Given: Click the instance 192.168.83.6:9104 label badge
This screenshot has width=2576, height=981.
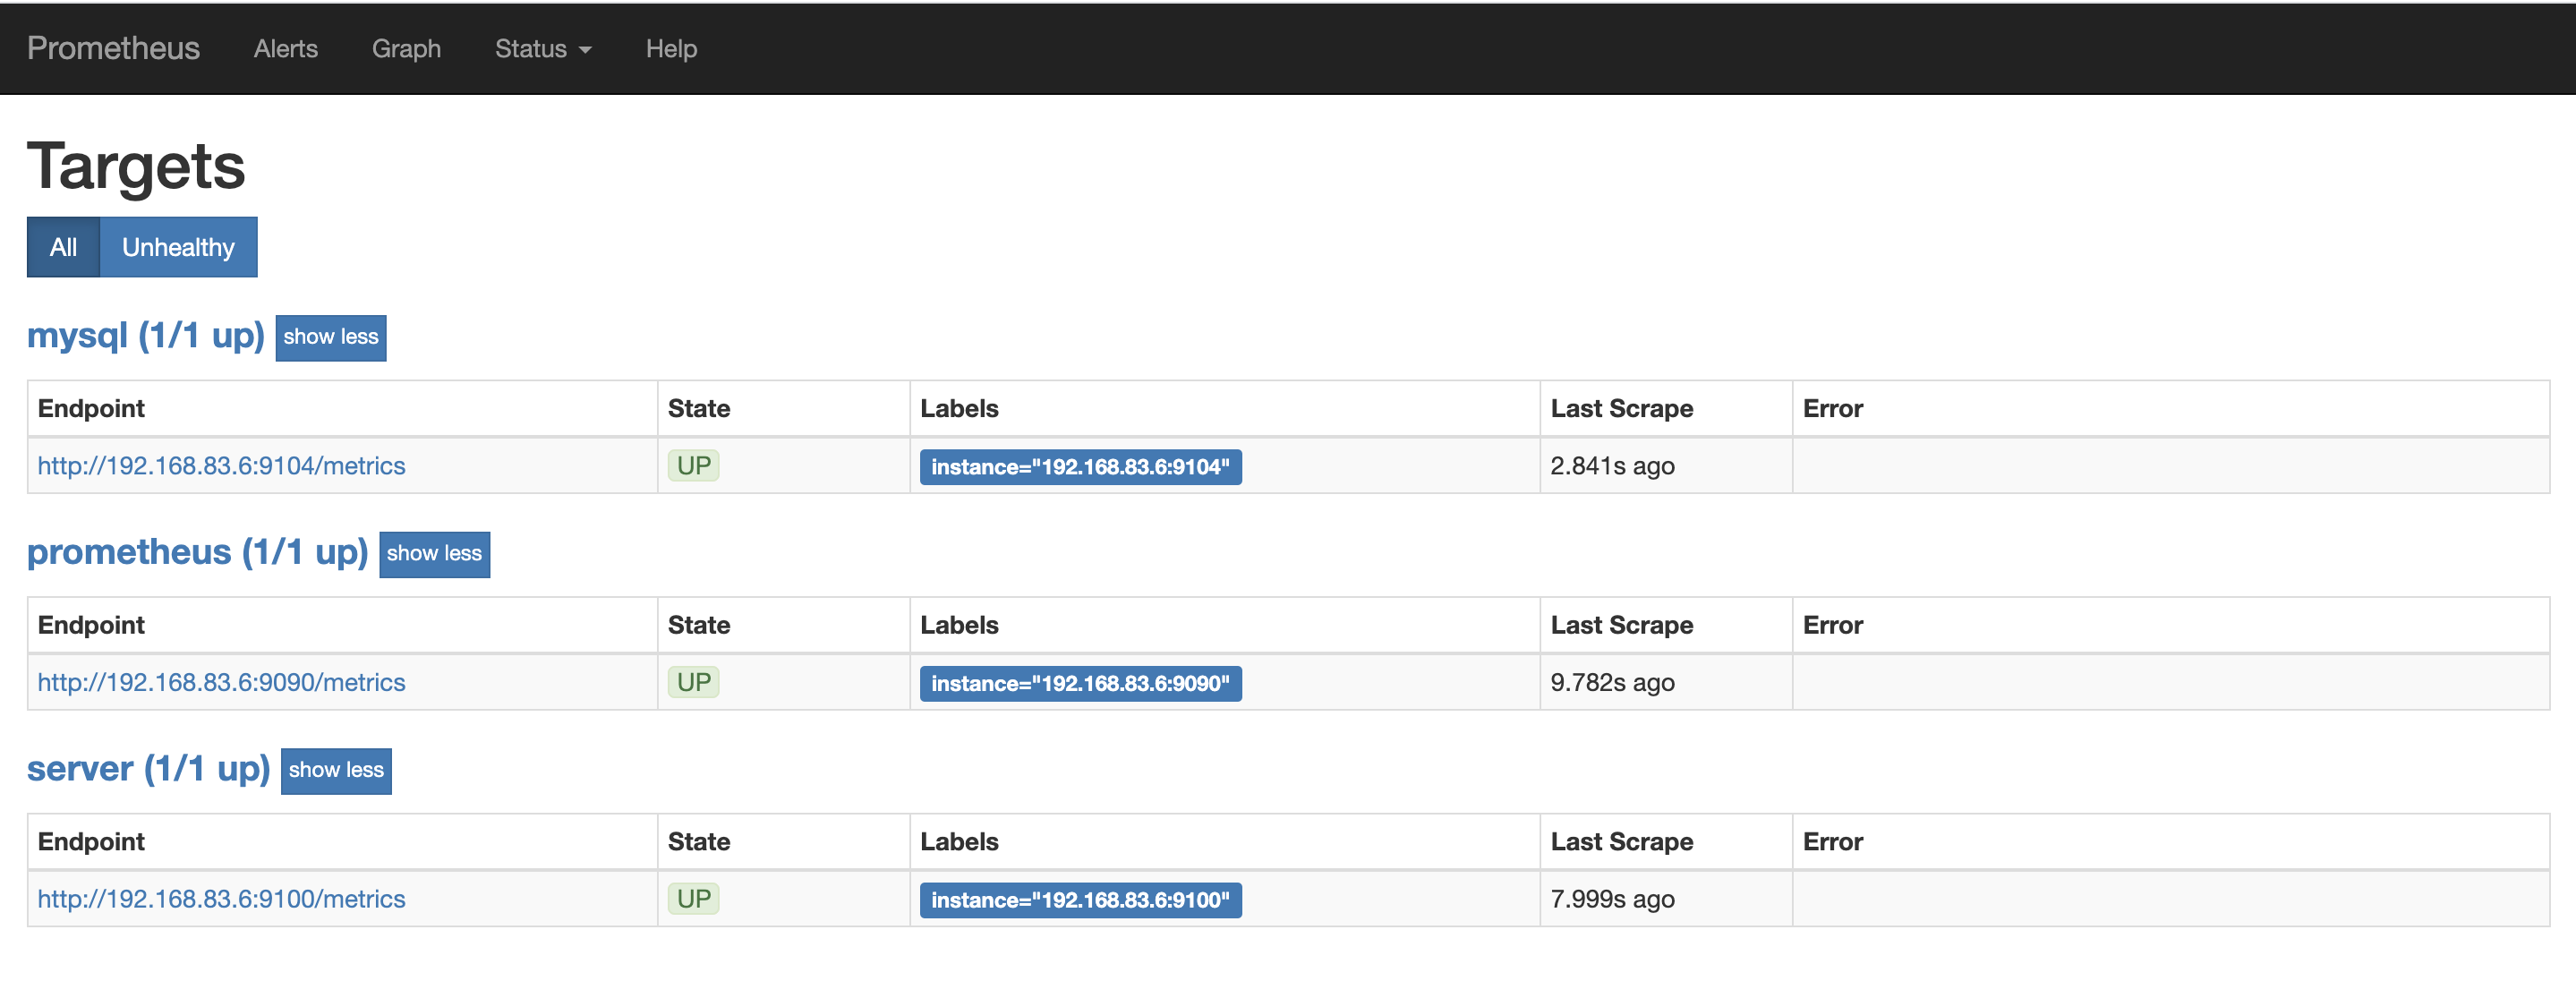Looking at the screenshot, I should coord(1080,467).
